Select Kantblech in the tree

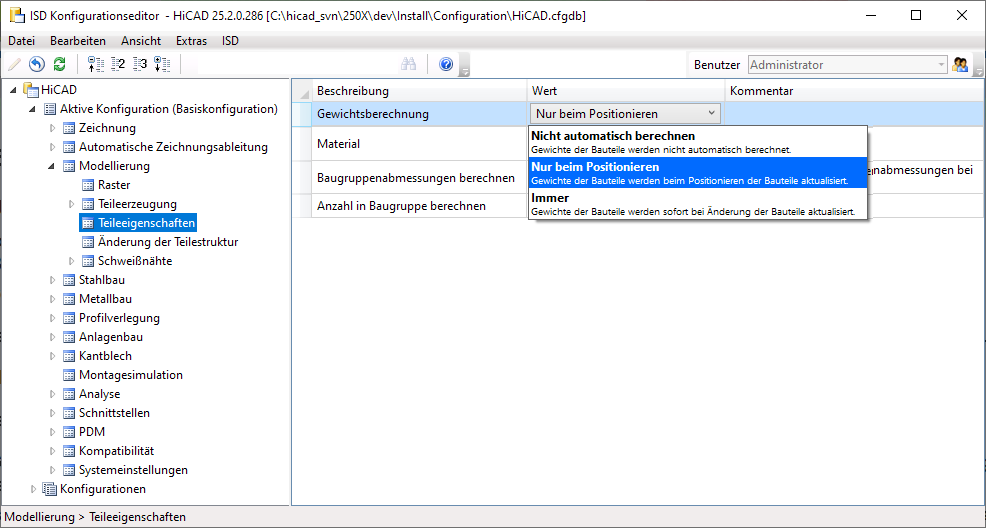105,356
